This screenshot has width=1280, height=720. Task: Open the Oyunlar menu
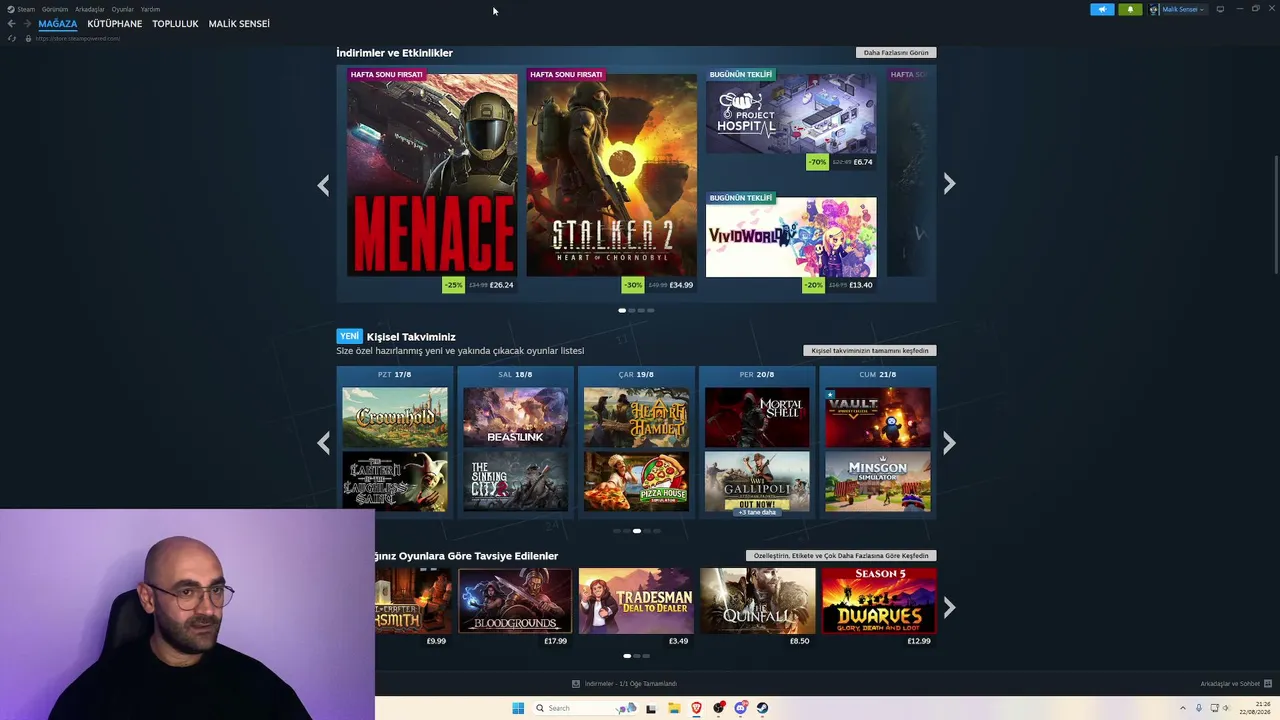[x=122, y=9]
